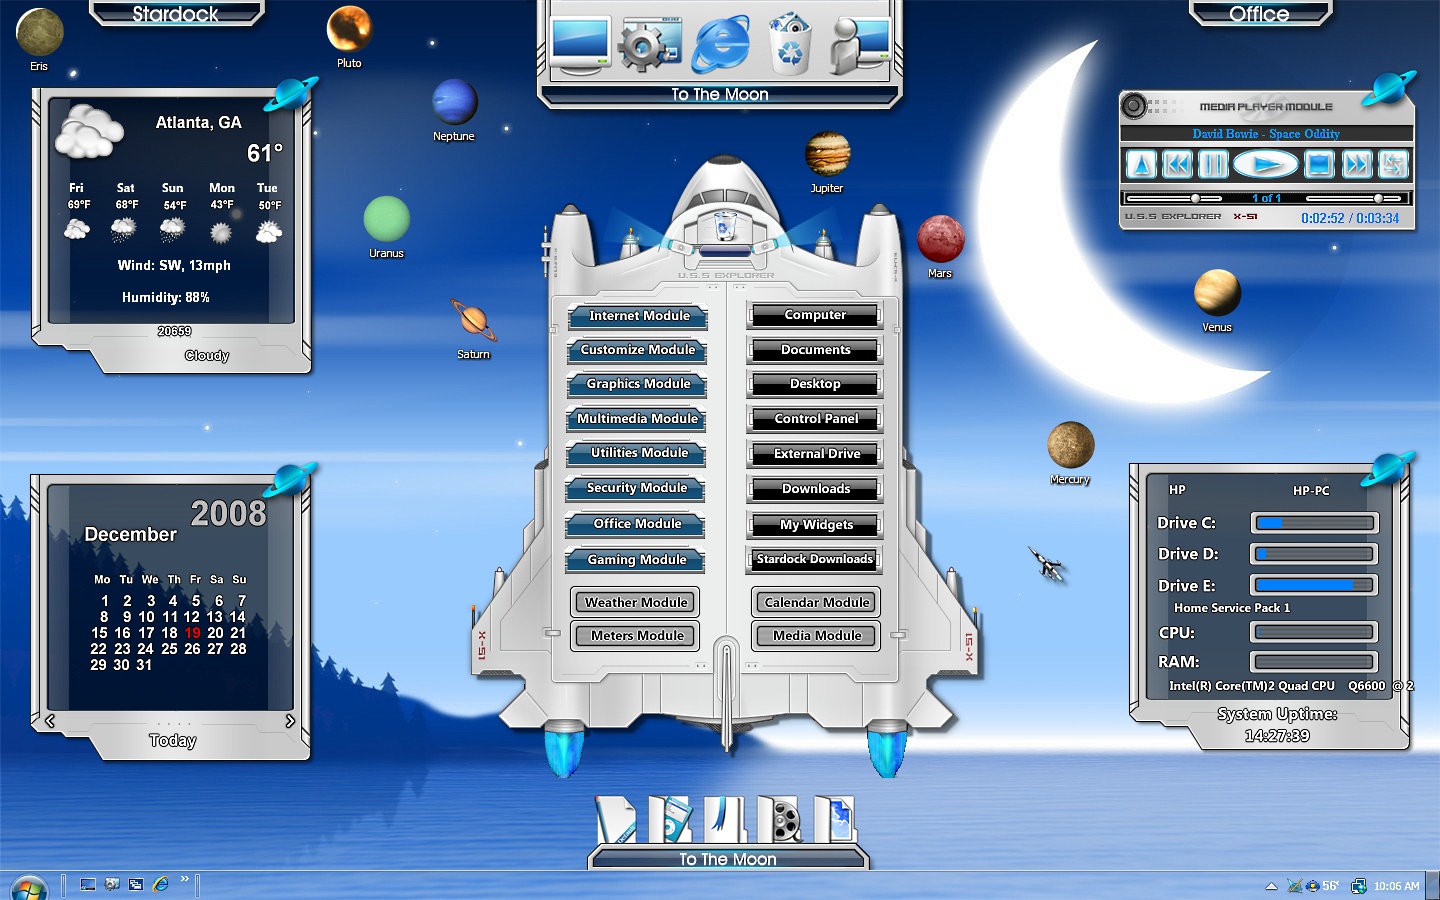Screen dimensions: 1440x900
Task: Open the Recycle Bin in the top dock
Action: [790, 43]
